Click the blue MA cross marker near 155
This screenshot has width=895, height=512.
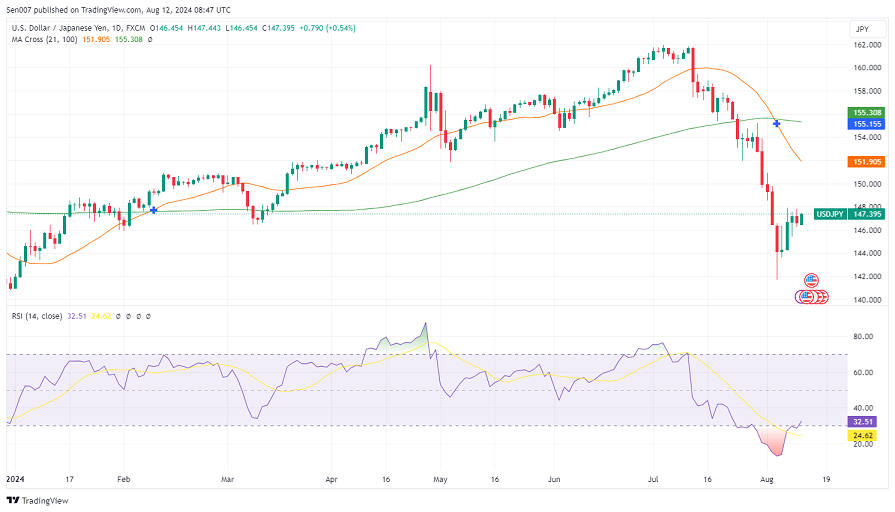coord(776,123)
